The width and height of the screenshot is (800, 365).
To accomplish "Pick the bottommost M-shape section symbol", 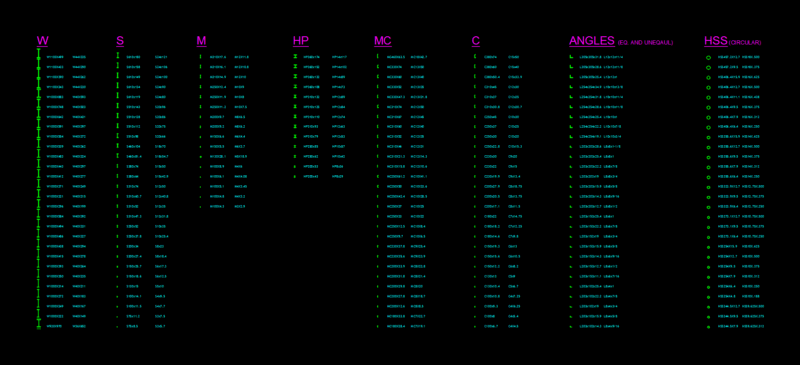I will point(201,207).
